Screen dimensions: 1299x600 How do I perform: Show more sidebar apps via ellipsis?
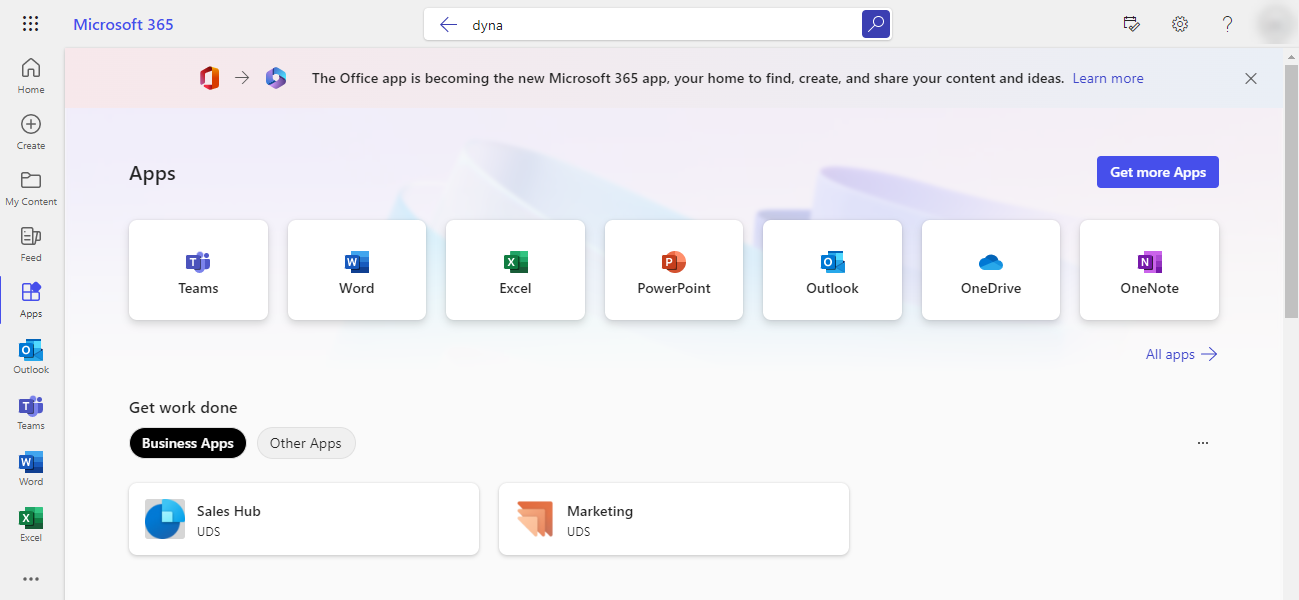[x=31, y=579]
